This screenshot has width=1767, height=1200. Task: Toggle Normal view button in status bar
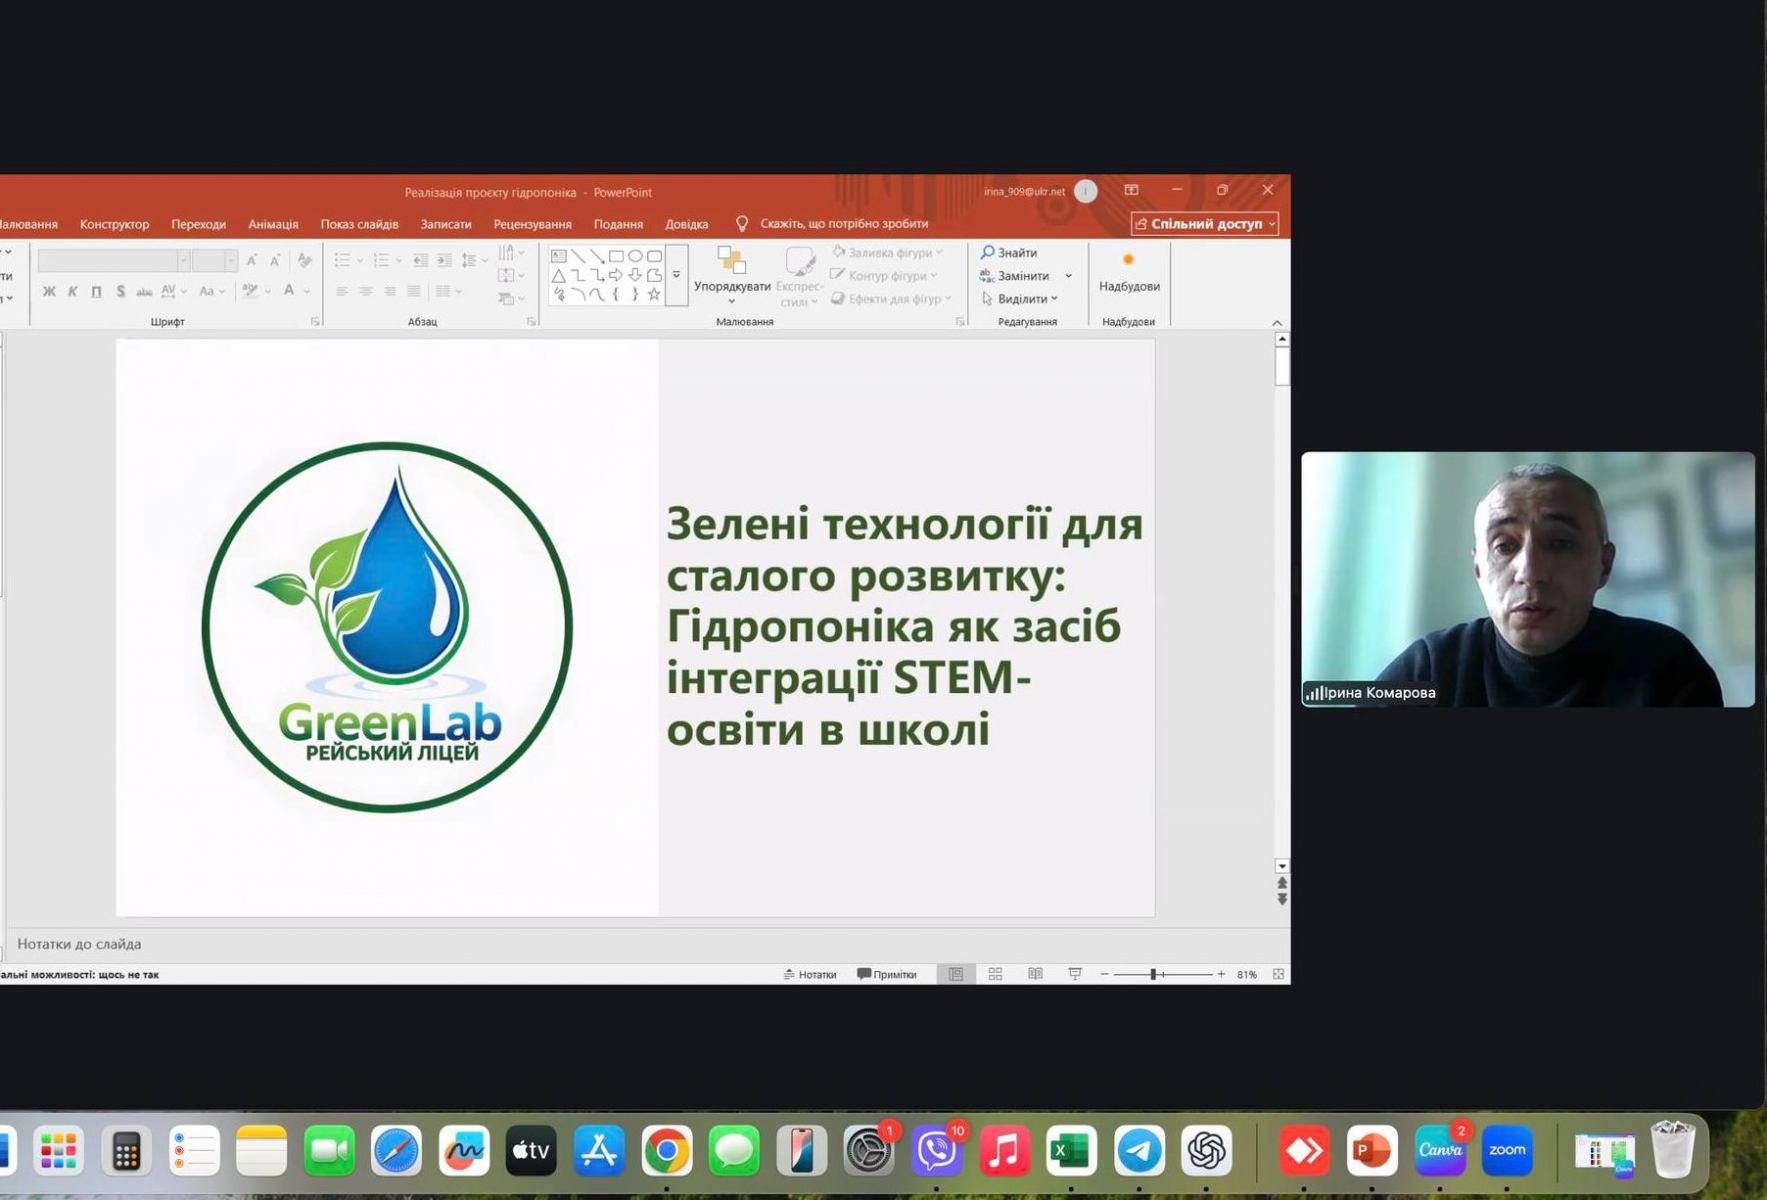tap(956, 974)
